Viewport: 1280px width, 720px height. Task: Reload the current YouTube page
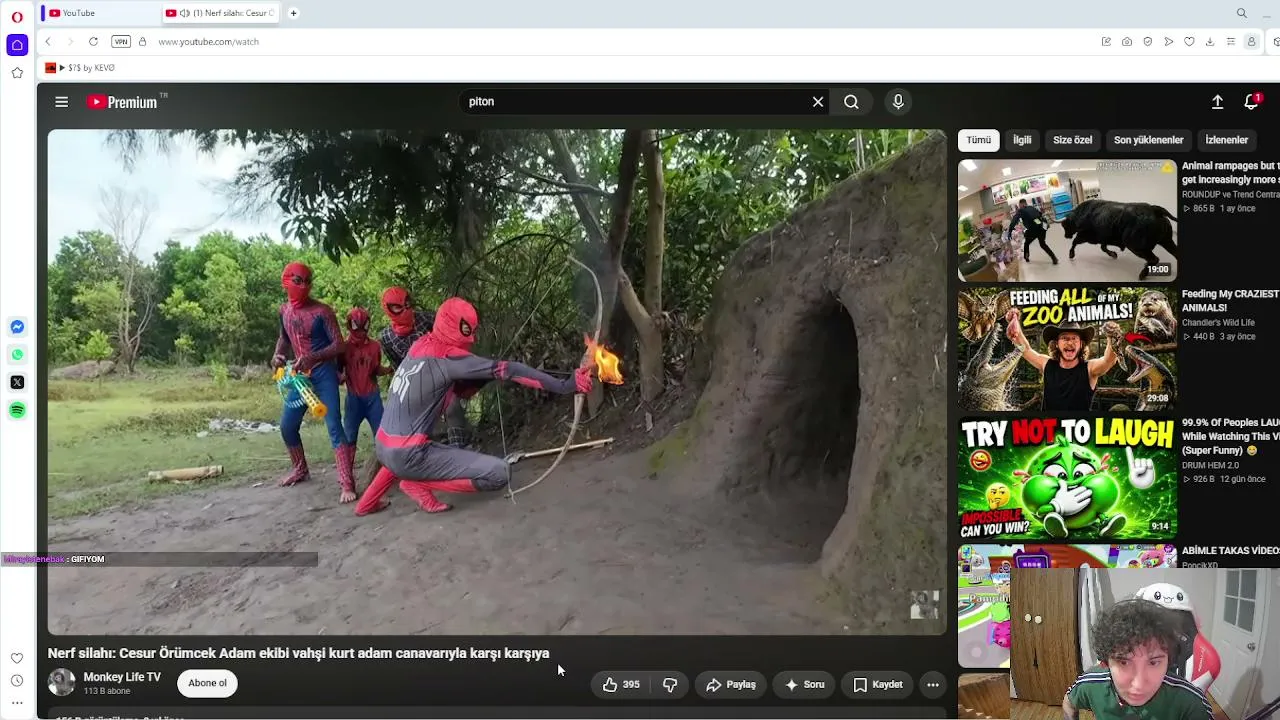(x=93, y=42)
